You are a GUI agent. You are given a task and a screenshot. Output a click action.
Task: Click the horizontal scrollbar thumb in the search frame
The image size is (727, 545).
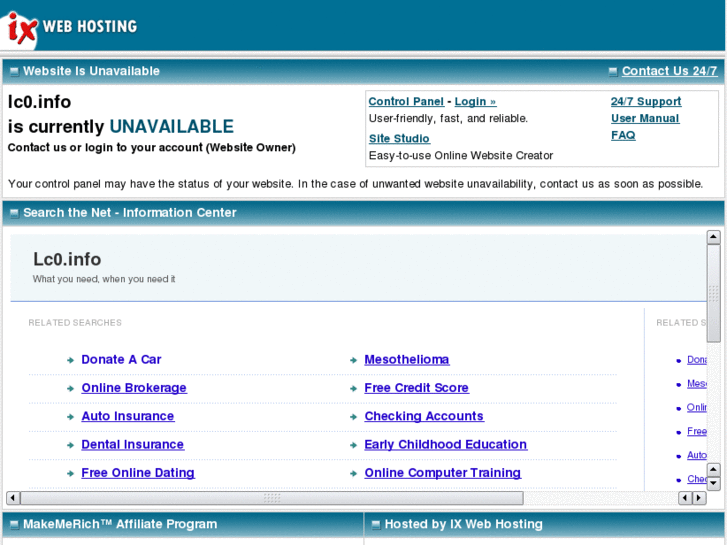click(272, 498)
